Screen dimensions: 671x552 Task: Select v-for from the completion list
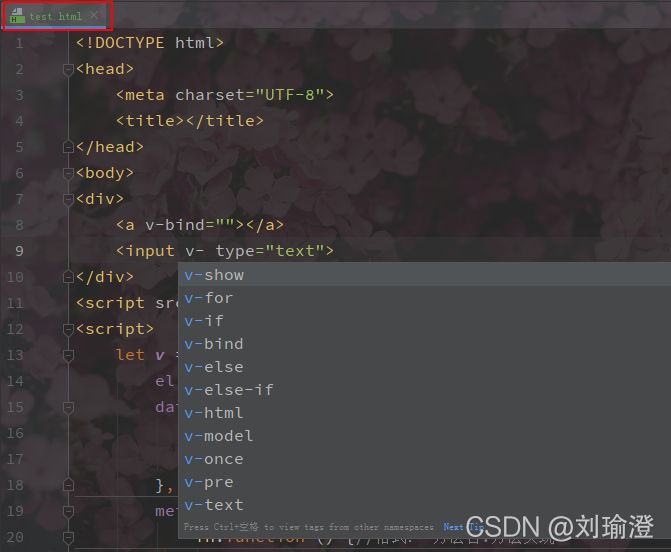point(425,298)
